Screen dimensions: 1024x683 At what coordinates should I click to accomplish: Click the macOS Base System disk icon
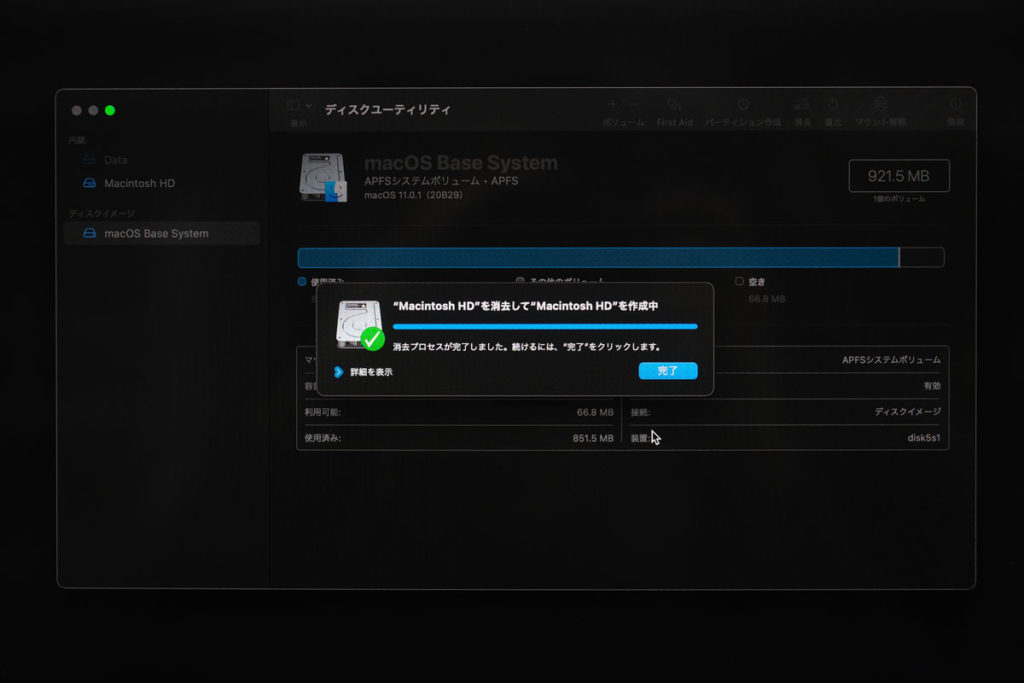point(323,178)
